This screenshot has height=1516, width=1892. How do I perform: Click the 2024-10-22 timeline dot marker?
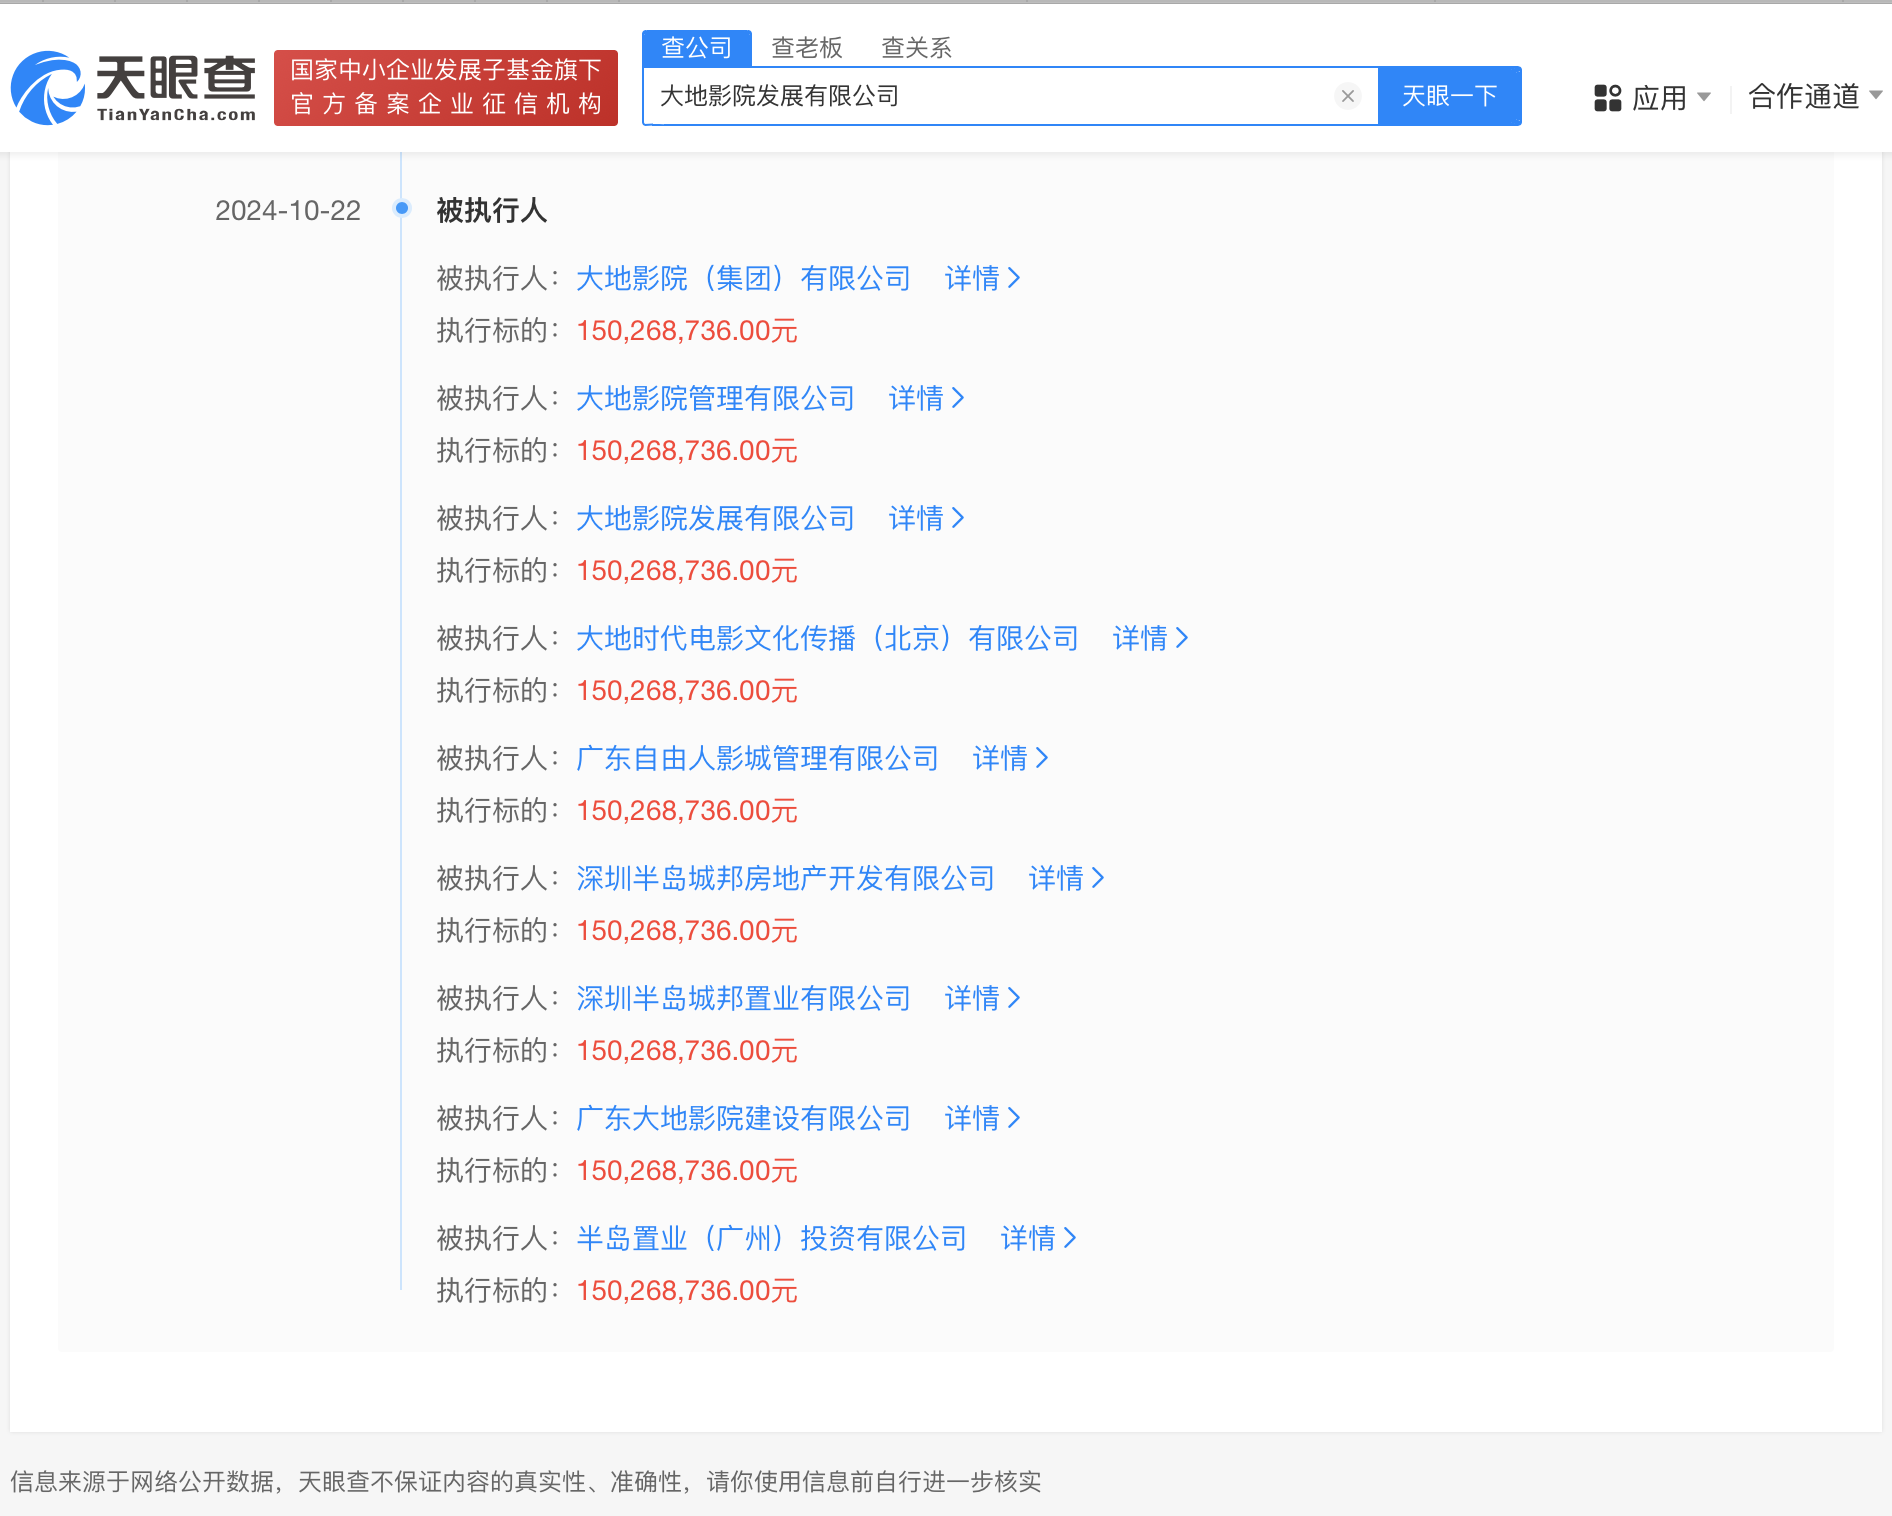click(402, 208)
